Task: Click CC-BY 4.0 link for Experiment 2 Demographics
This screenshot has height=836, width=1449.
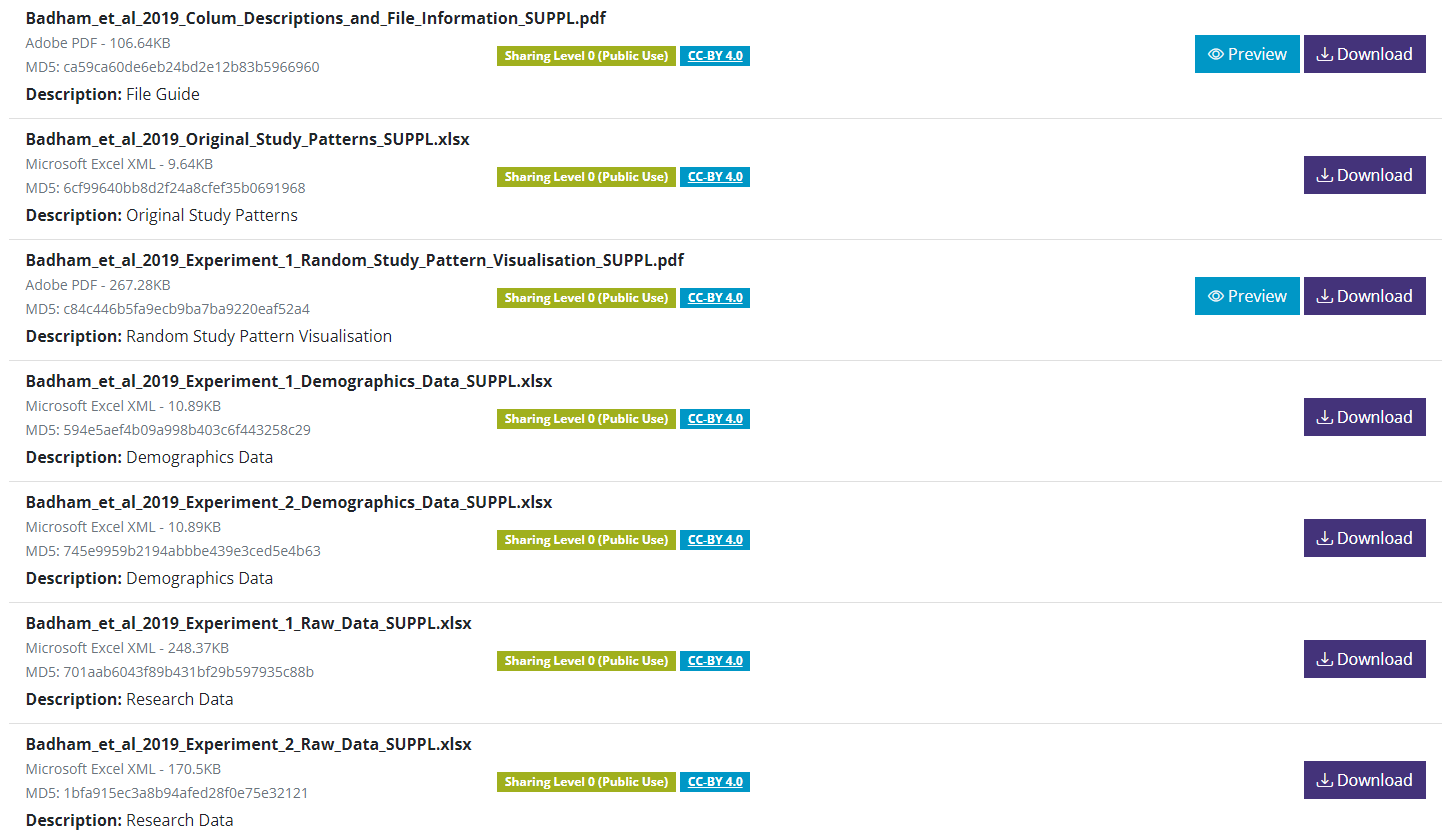Action: click(715, 540)
